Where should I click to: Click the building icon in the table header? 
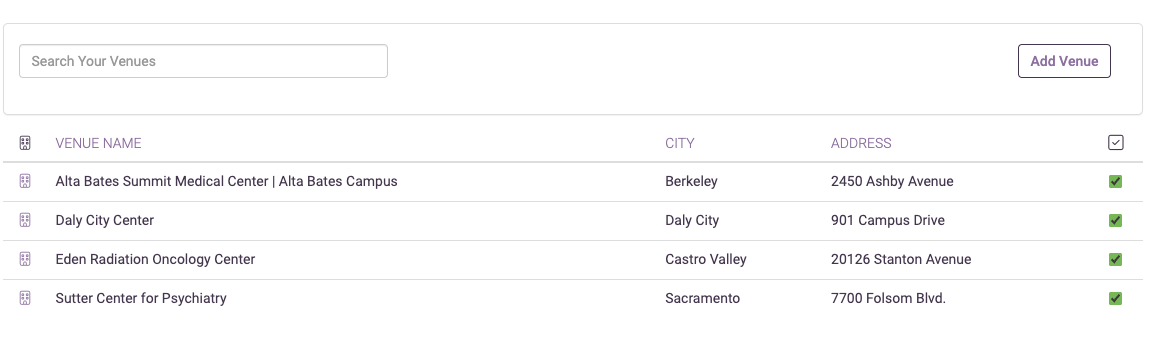pyautogui.click(x=25, y=143)
